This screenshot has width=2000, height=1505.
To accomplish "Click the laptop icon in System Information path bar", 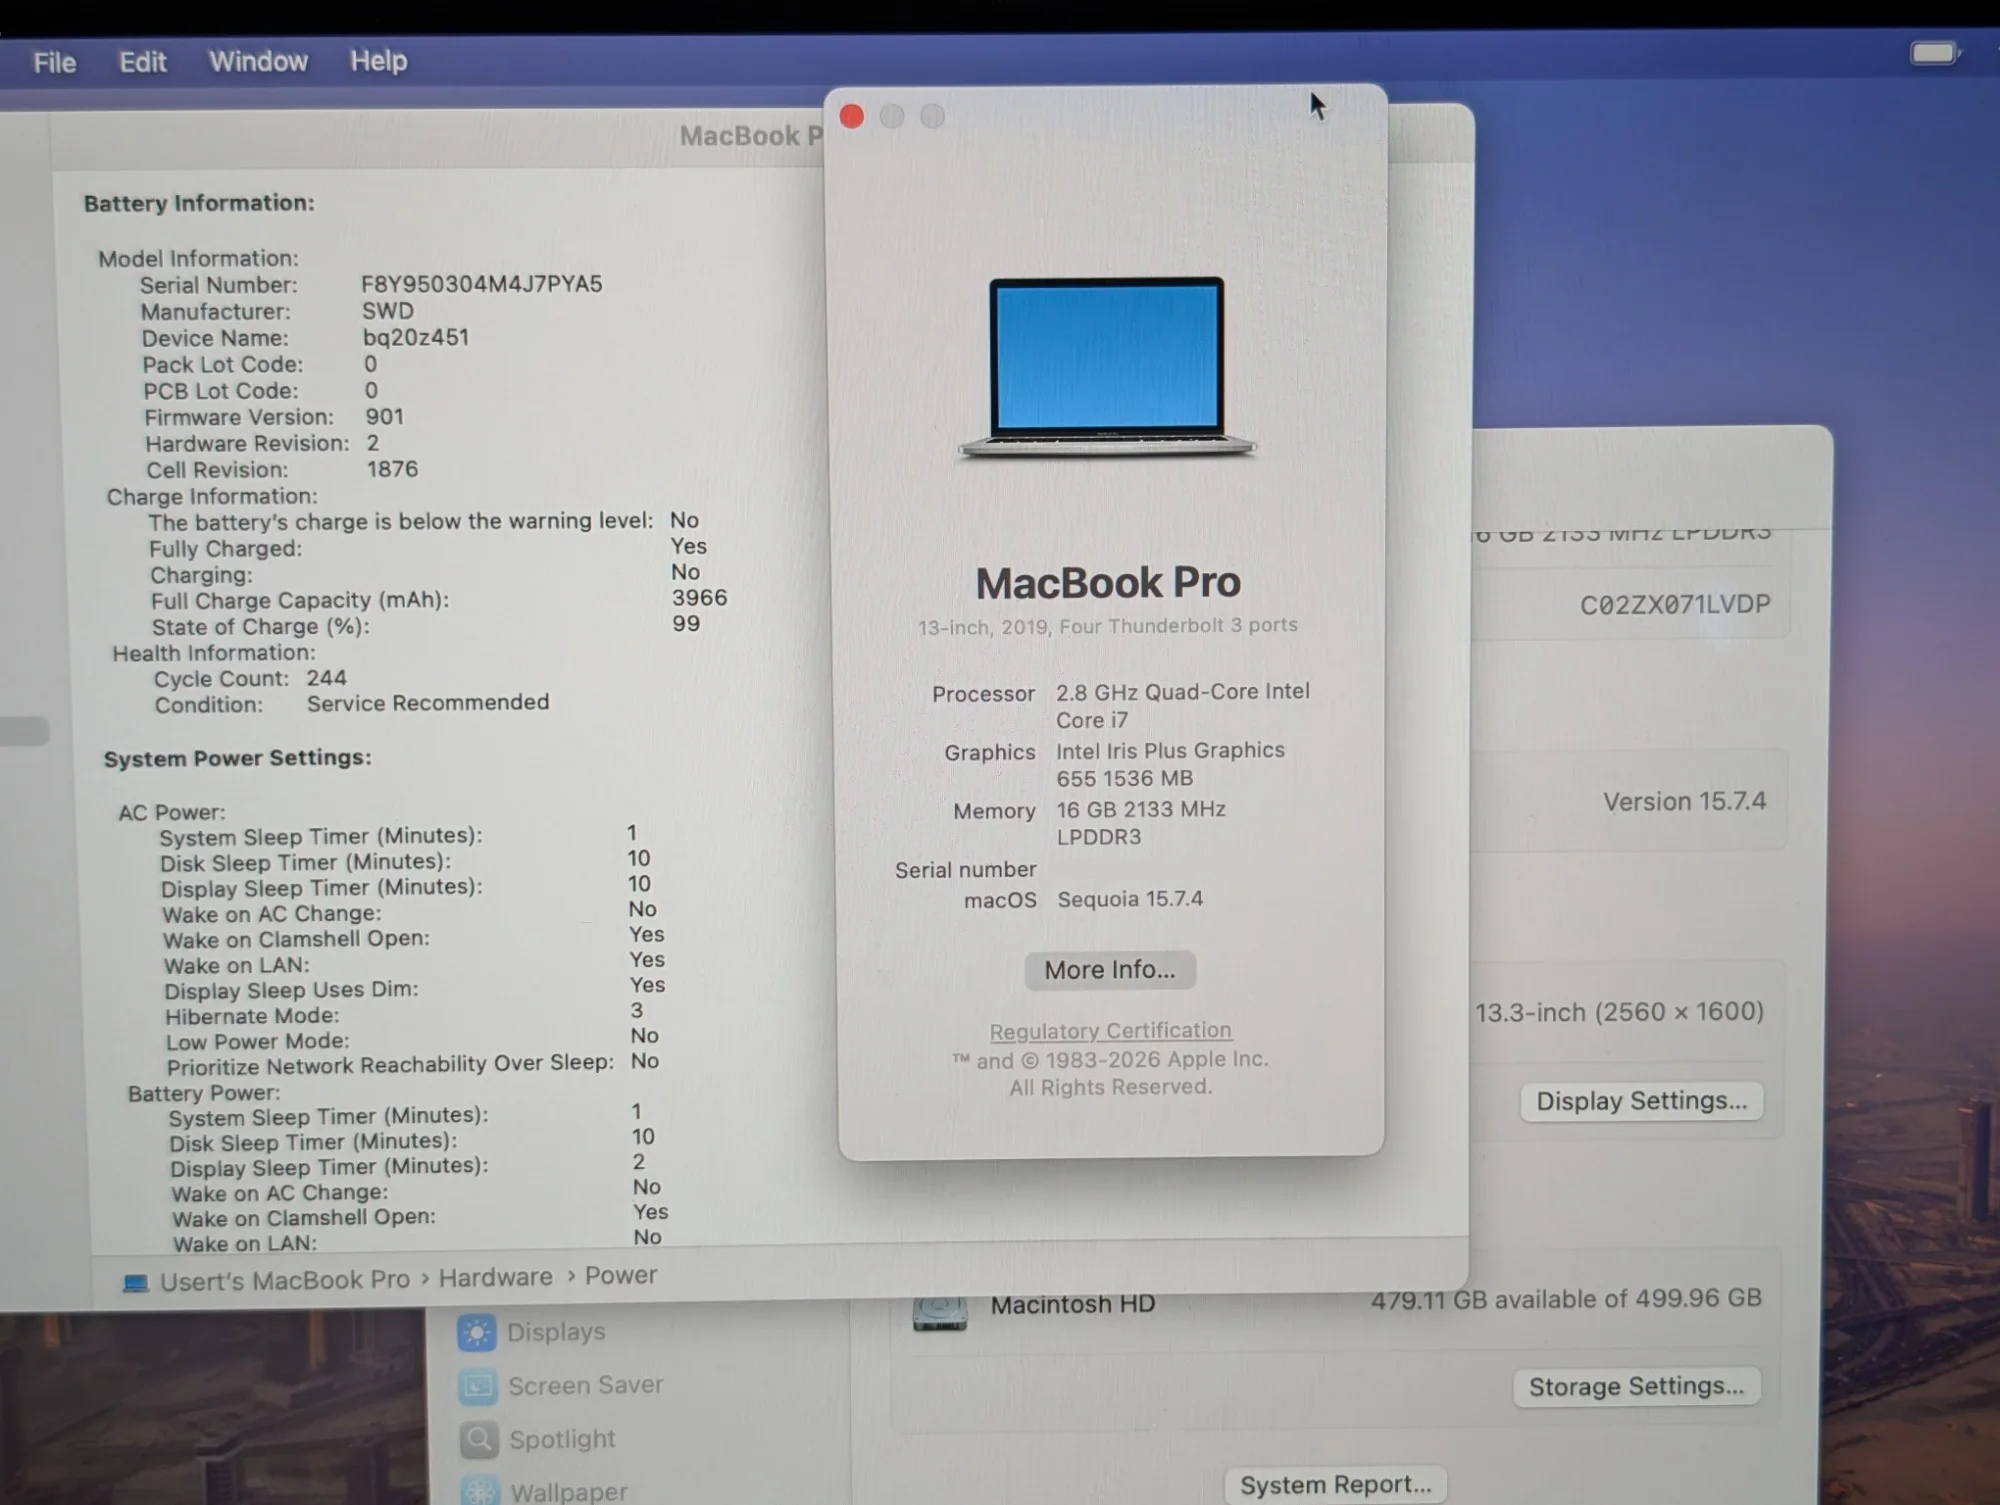I will 135,1283.
